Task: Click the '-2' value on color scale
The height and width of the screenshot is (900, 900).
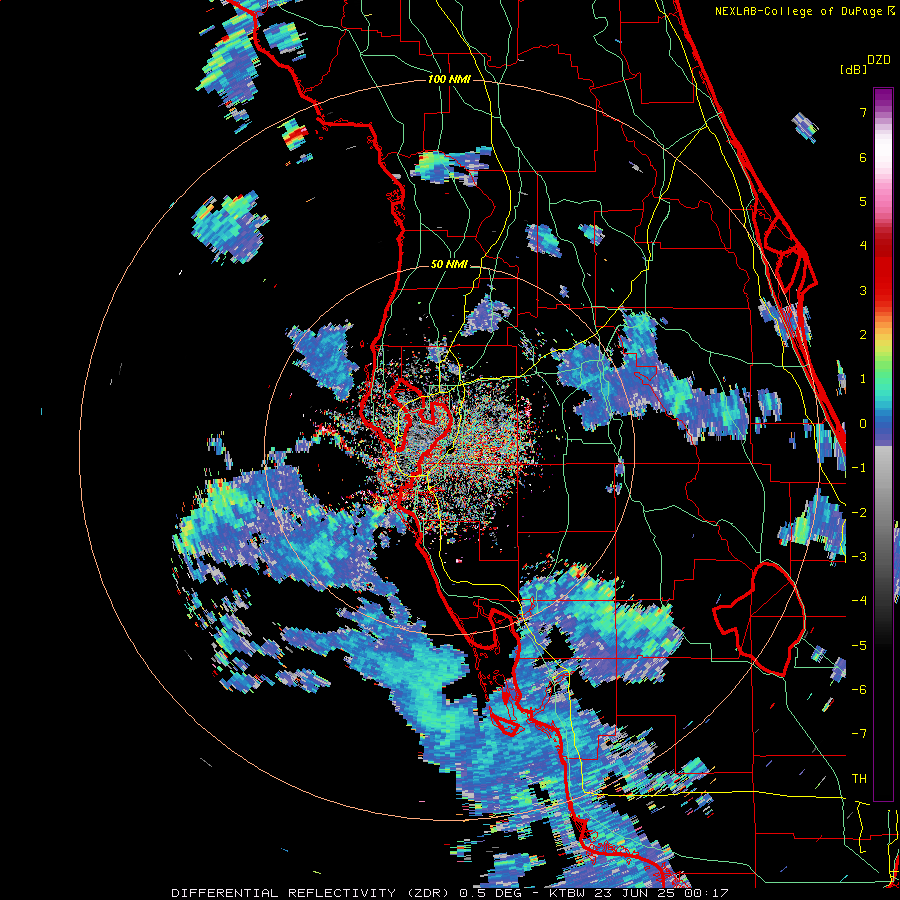Action: (859, 512)
